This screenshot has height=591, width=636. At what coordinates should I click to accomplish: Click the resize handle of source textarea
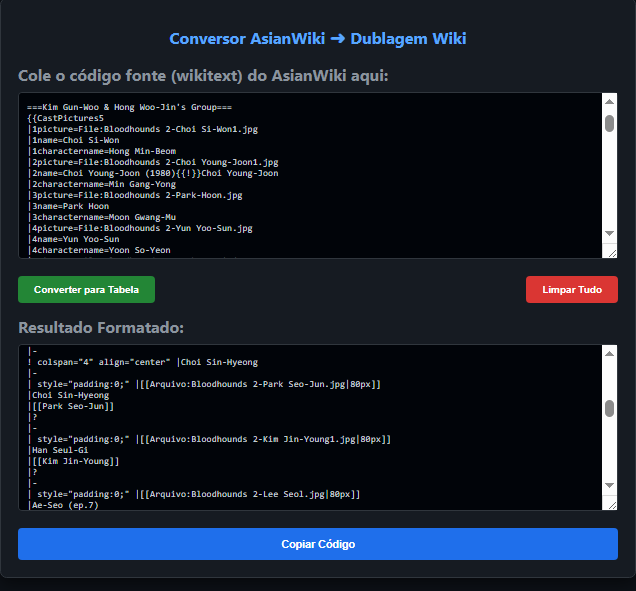(612, 254)
